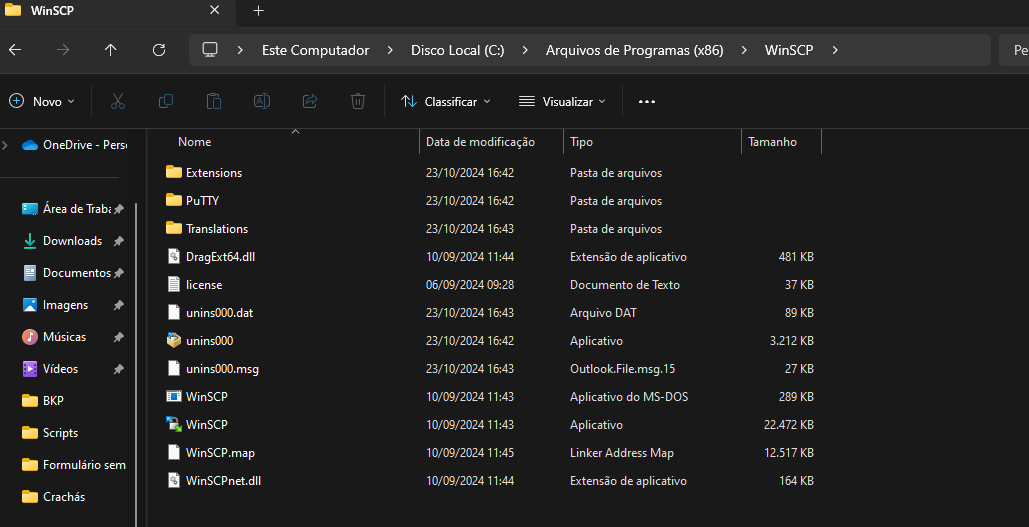This screenshot has height=527, width=1029.
Task: Open Downloads in the sidebar
Action: coord(72,241)
